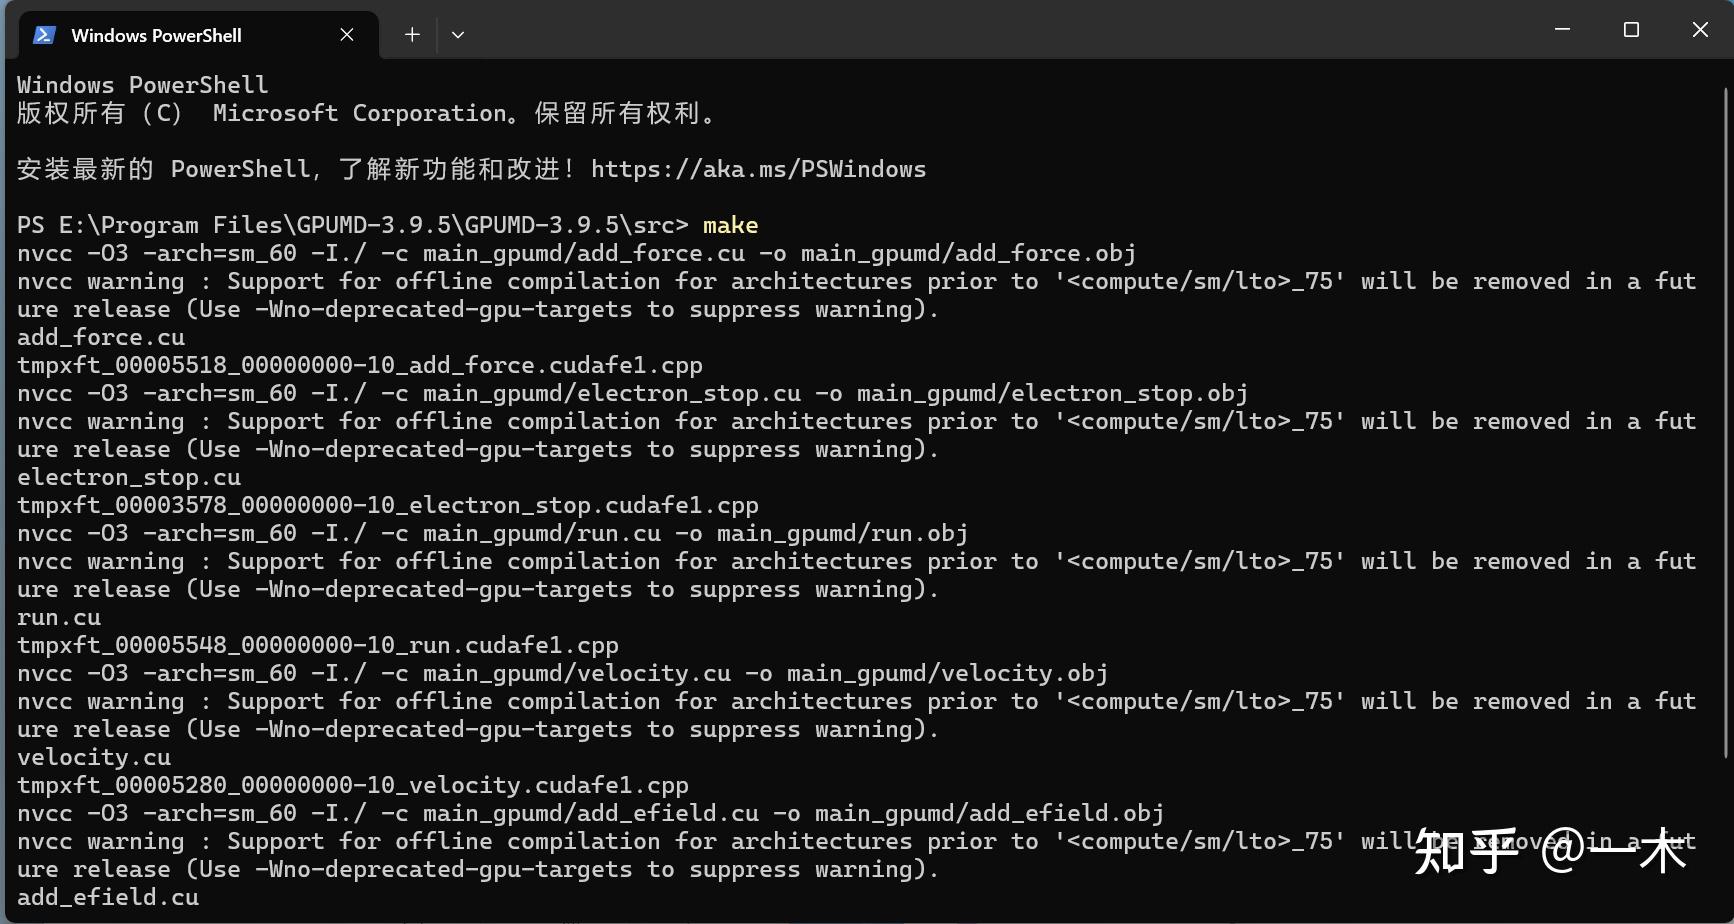Click the velocity.cu output line
1734x924 pixels.
click(x=92, y=757)
